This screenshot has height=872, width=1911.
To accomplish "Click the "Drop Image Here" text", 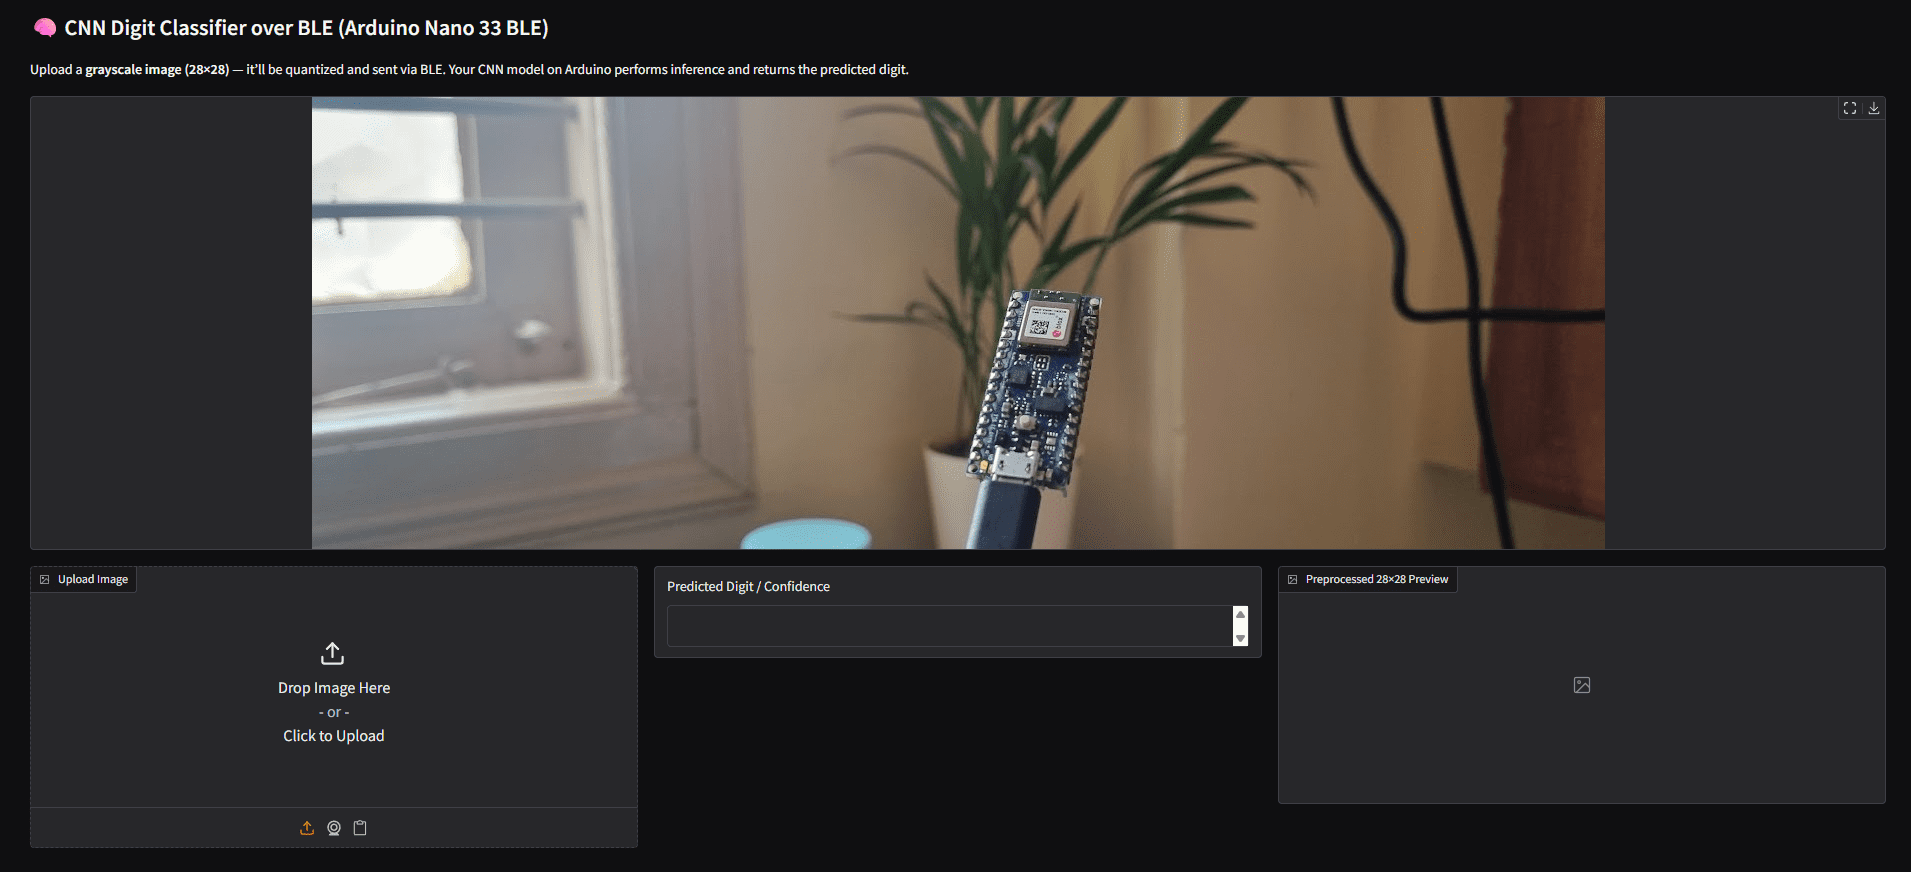I will coord(334,688).
